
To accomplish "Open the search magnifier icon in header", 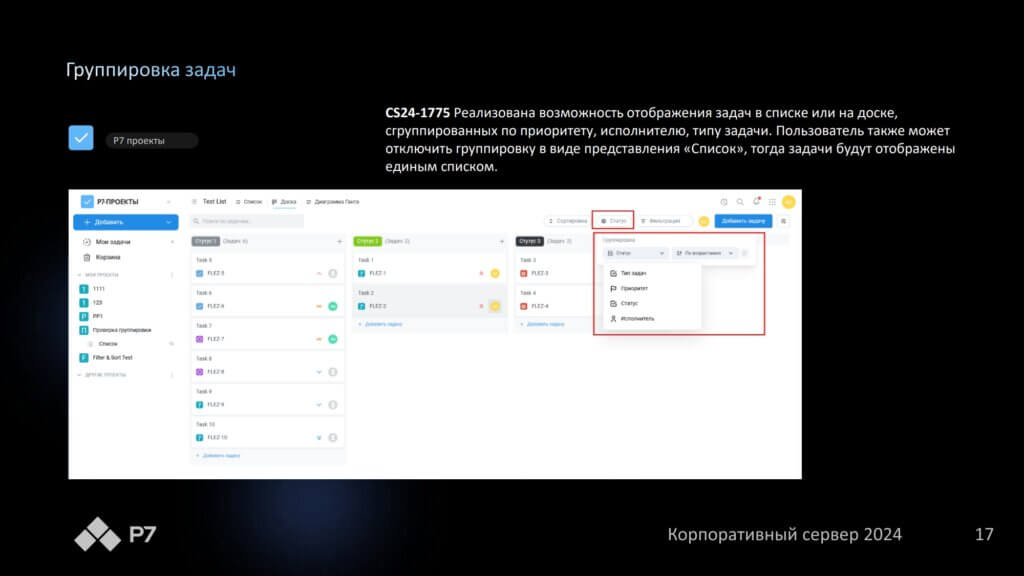I will coord(740,201).
